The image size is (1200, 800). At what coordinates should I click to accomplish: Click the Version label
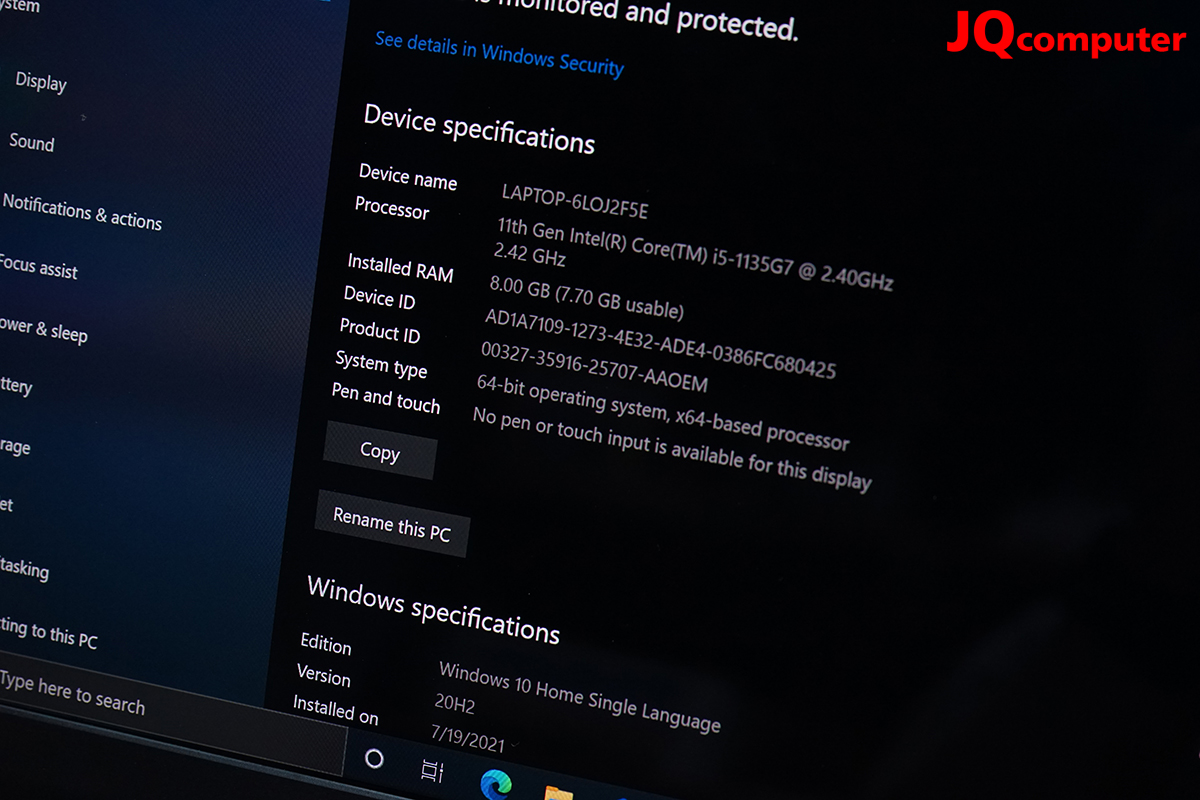324,675
